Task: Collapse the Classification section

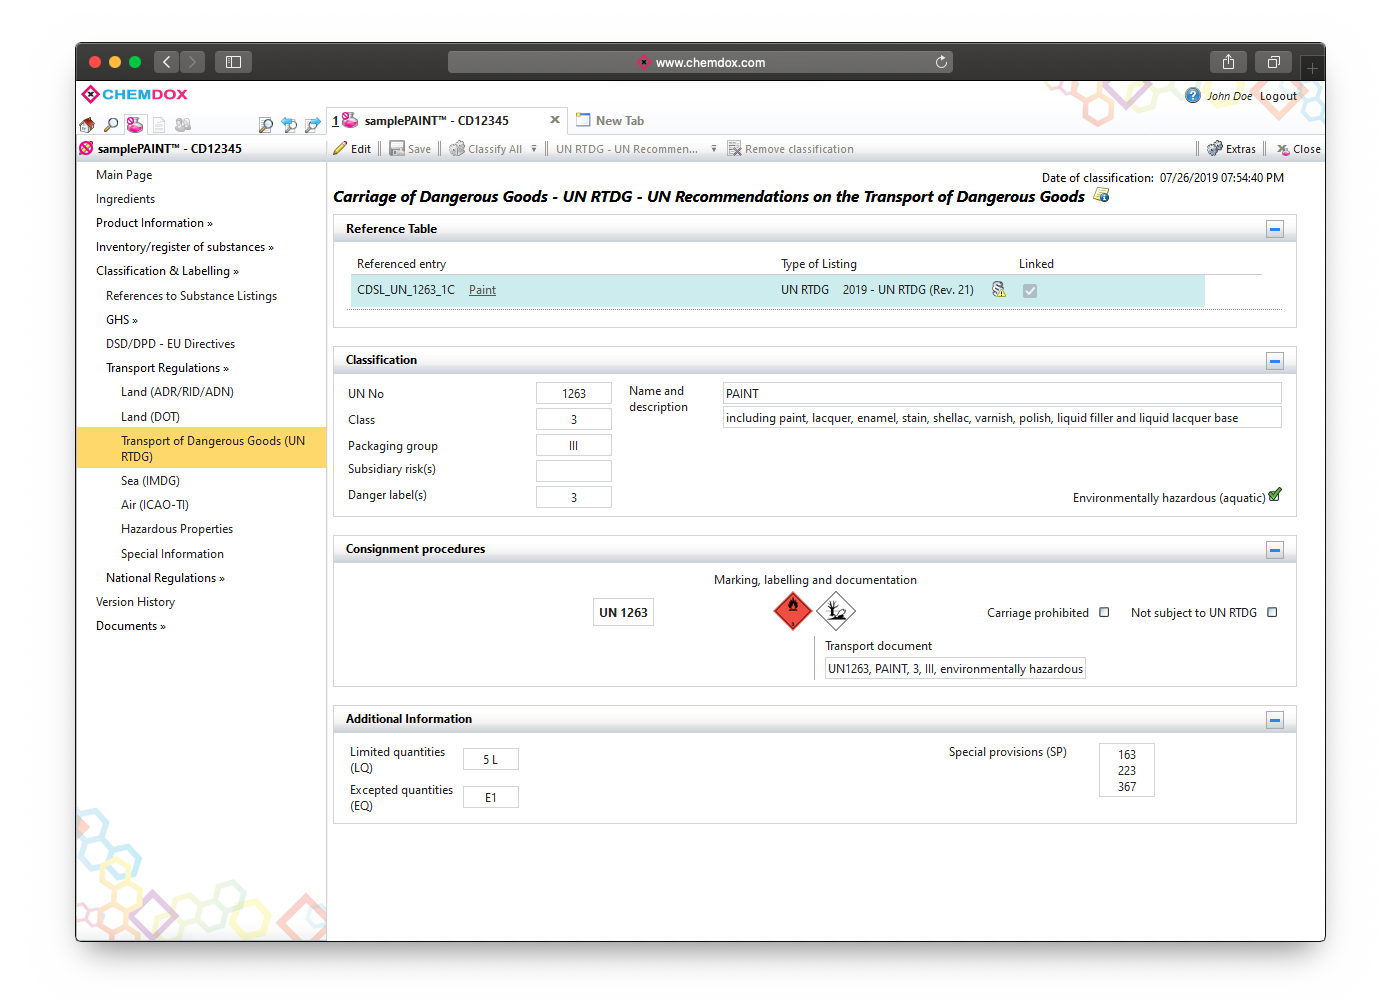Action: pos(1275,360)
